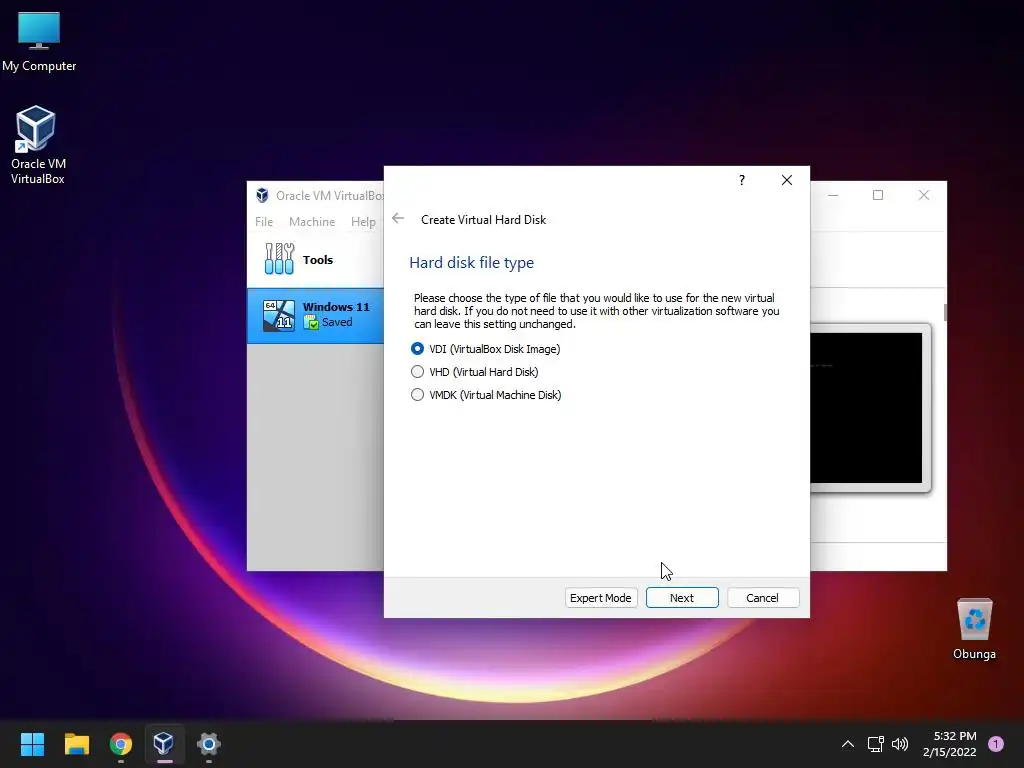The width and height of the screenshot is (1024, 768).
Task: Show hidden tray icons chevron
Action: [848, 744]
